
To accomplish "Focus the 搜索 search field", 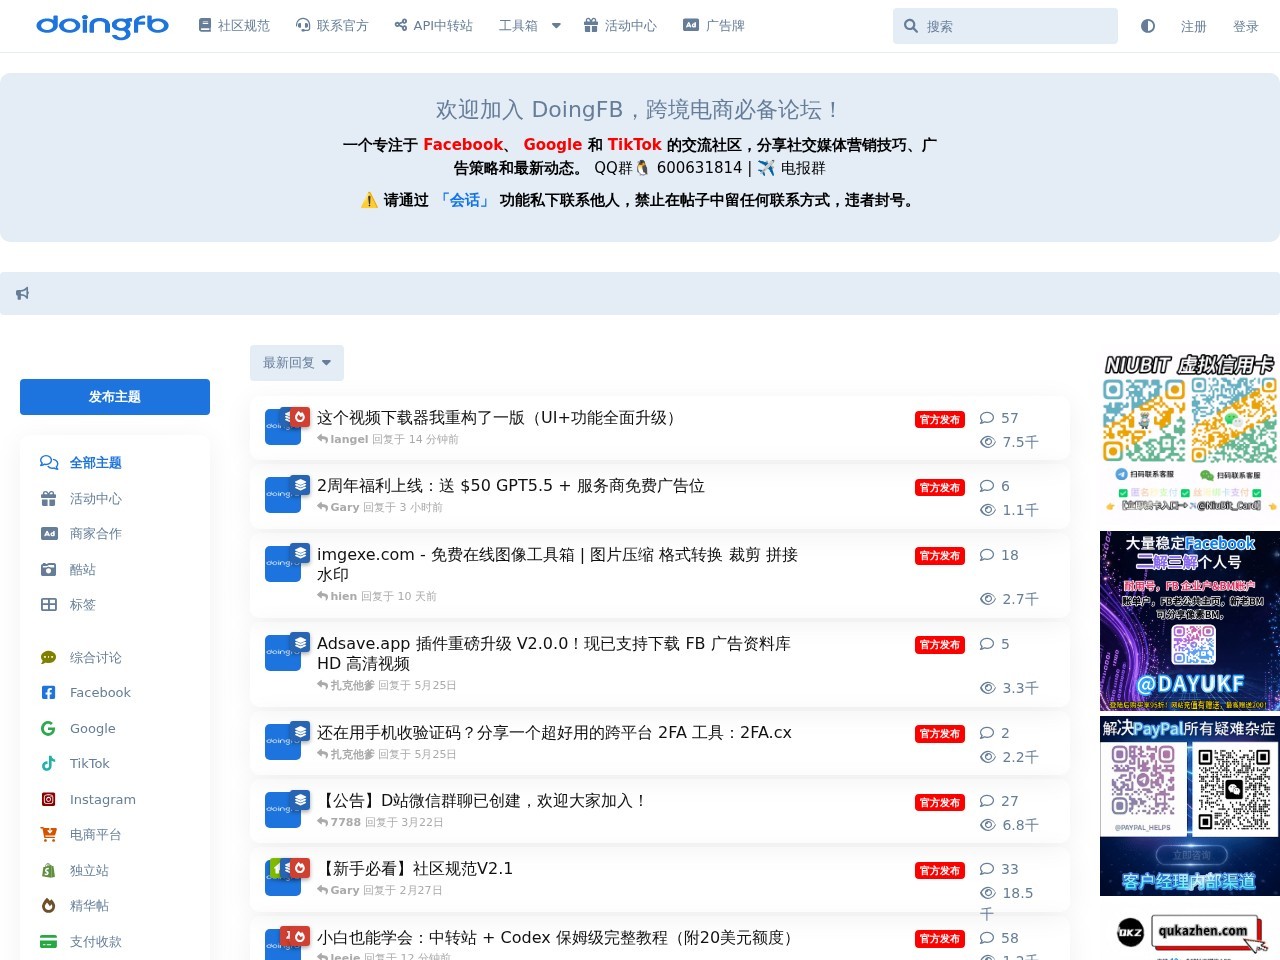I will 1005,26.
